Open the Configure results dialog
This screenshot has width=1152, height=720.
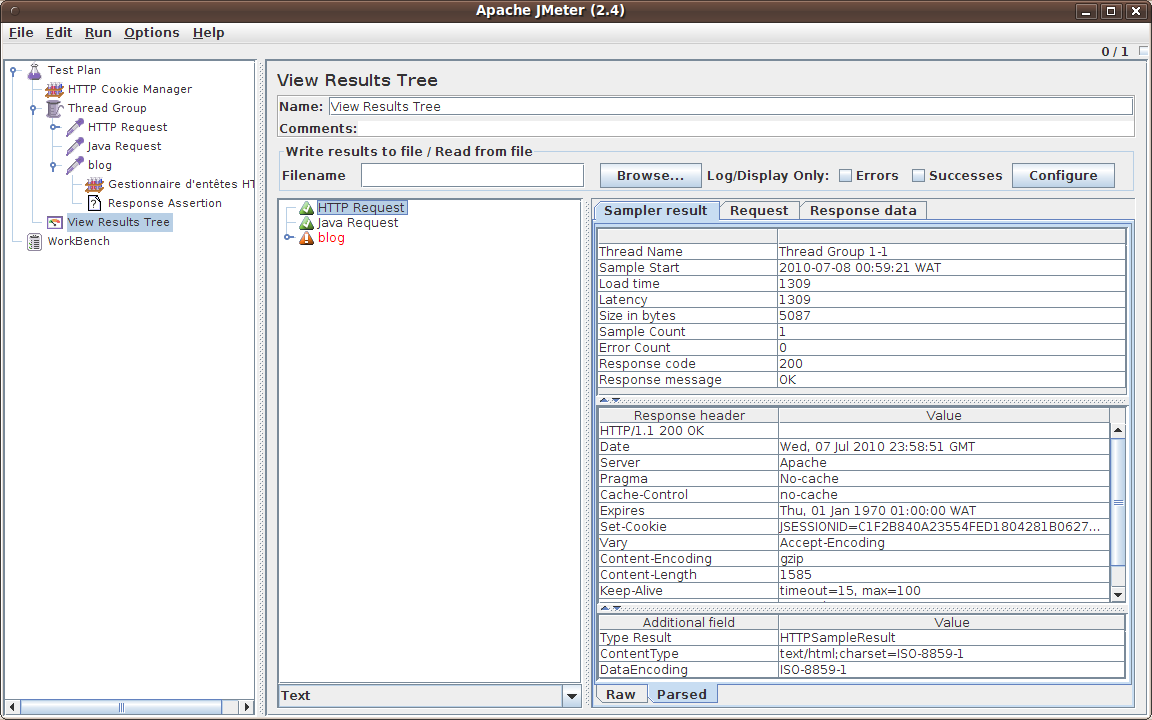tap(1063, 175)
